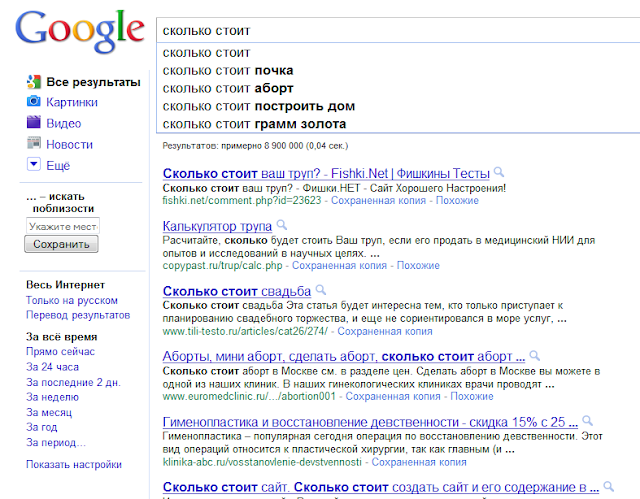Preview magnifier next to Fishki.Net result
Screen dimensions: 640x499
499,172
